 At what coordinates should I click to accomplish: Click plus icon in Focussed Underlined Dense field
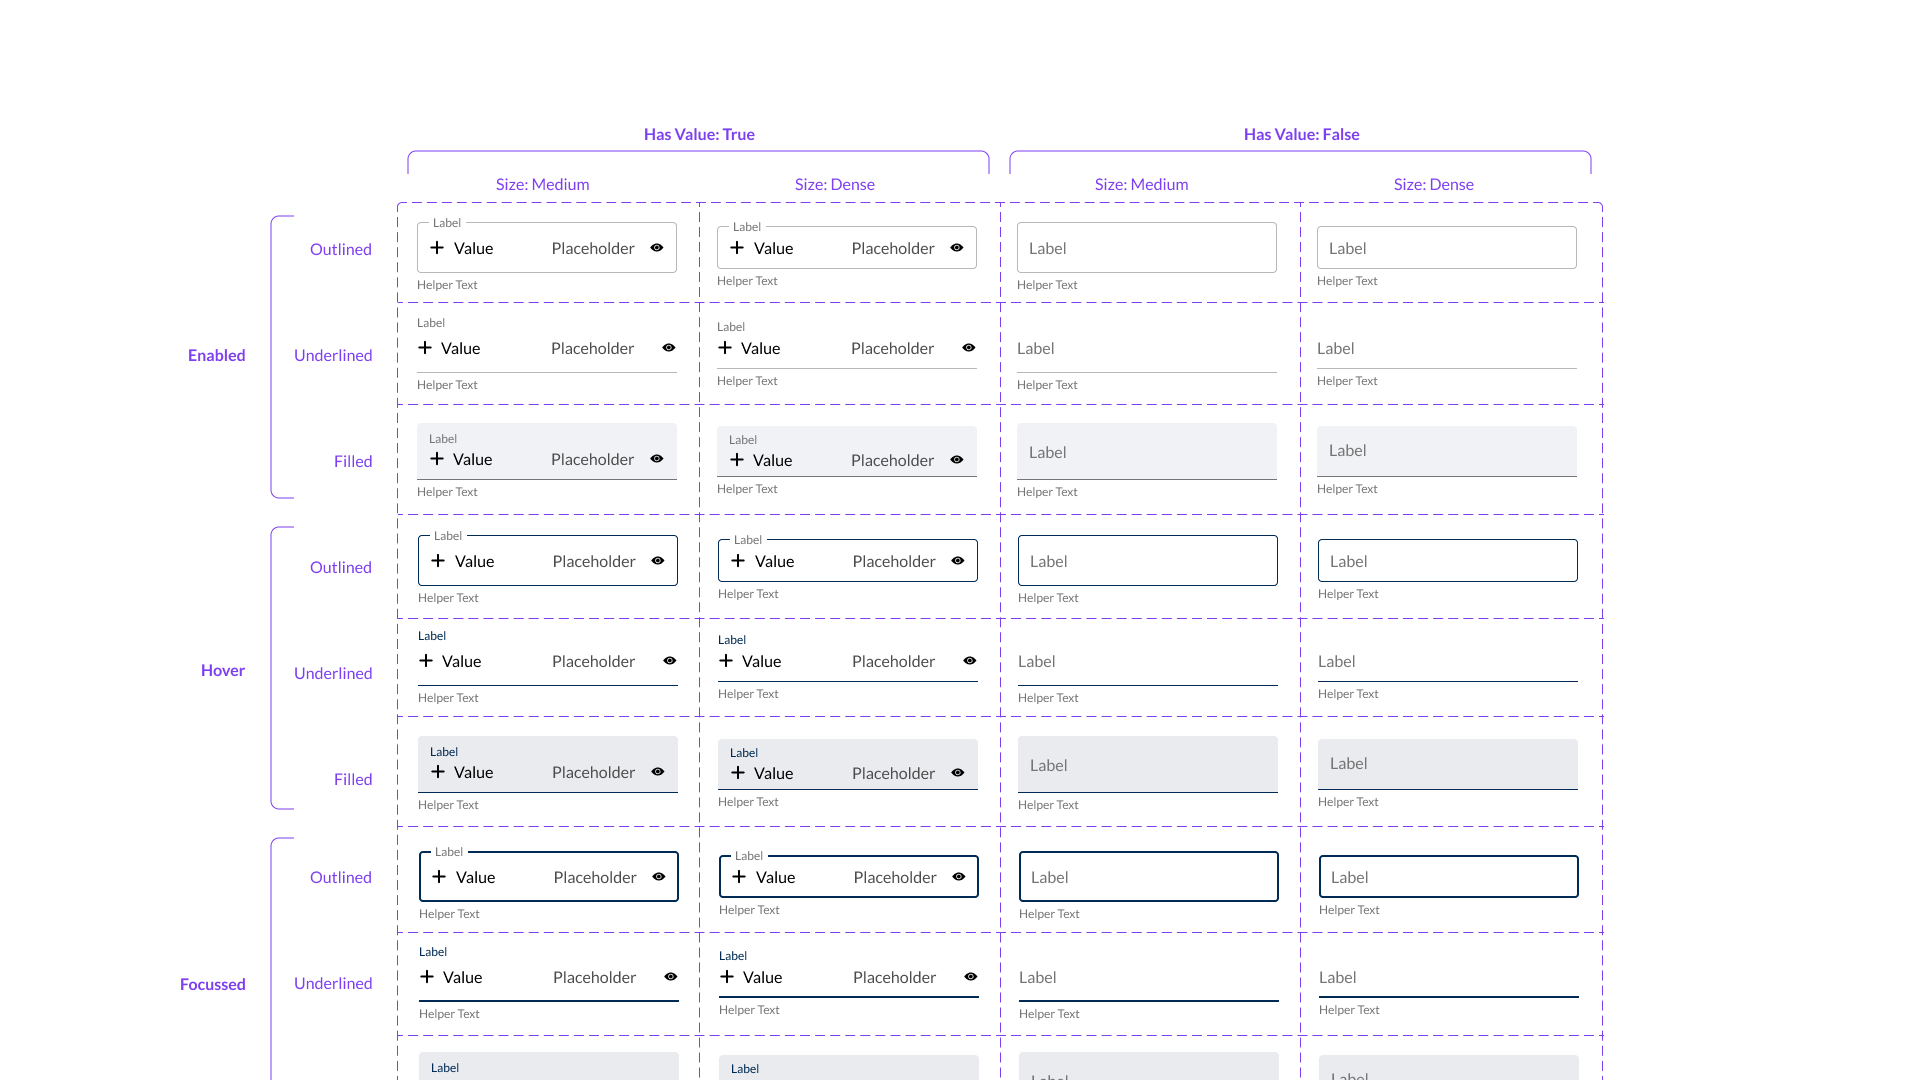[x=727, y=977]
